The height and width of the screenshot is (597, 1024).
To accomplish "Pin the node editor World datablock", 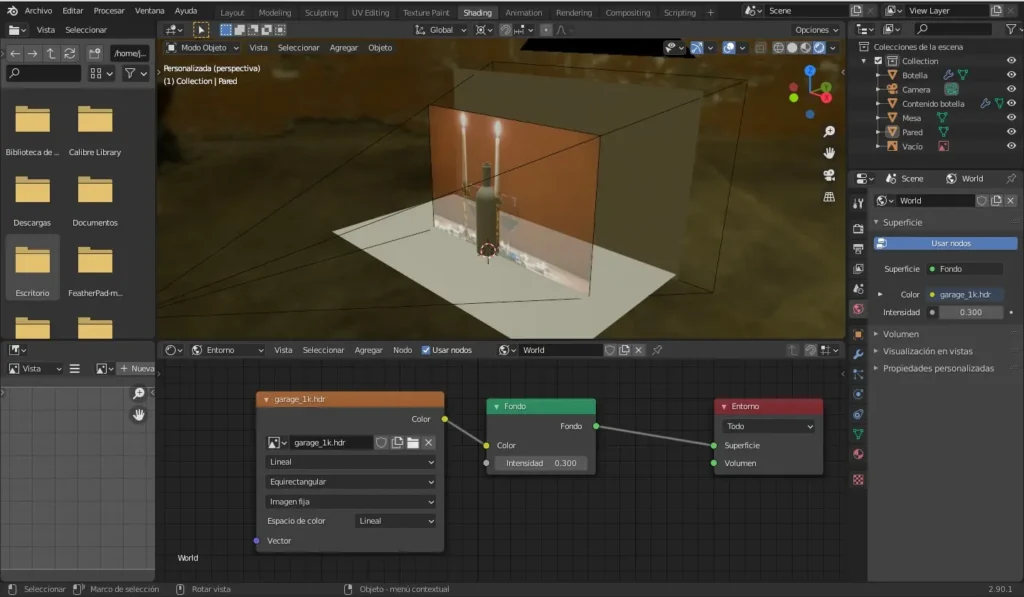I will pyautogui.click(x=658, y=350).
